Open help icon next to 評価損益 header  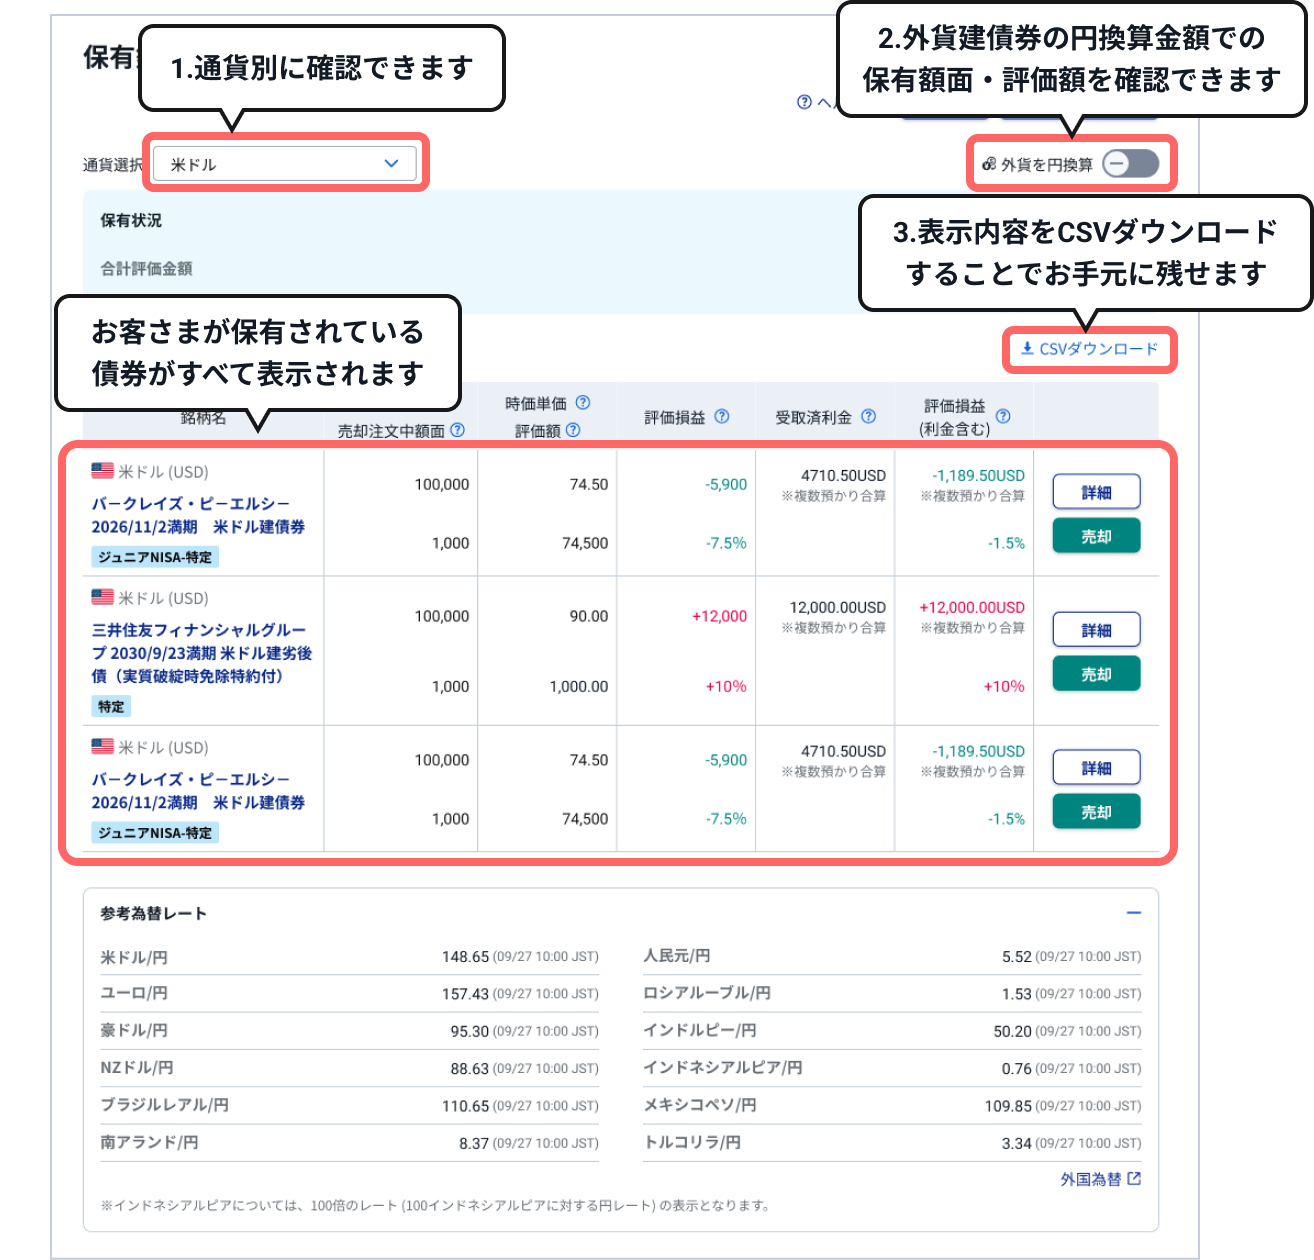point(722,416)
